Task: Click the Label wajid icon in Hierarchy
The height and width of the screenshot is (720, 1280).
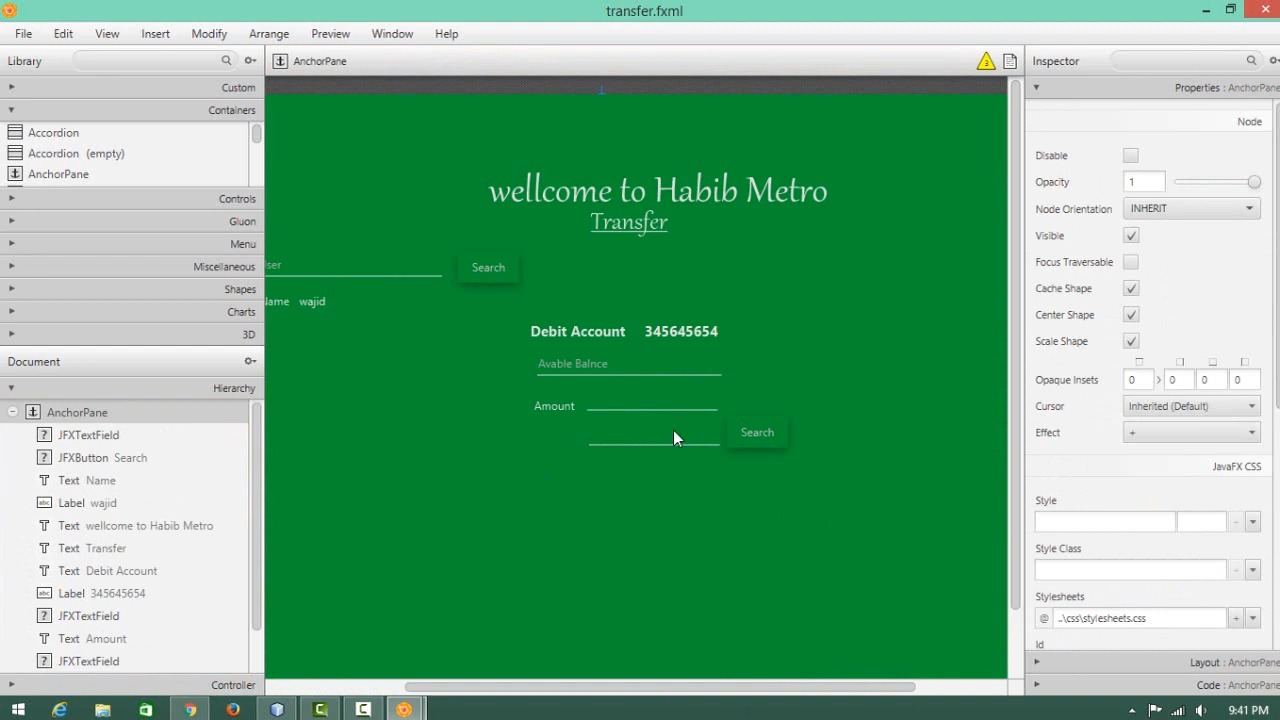Action: pos(44,503)
